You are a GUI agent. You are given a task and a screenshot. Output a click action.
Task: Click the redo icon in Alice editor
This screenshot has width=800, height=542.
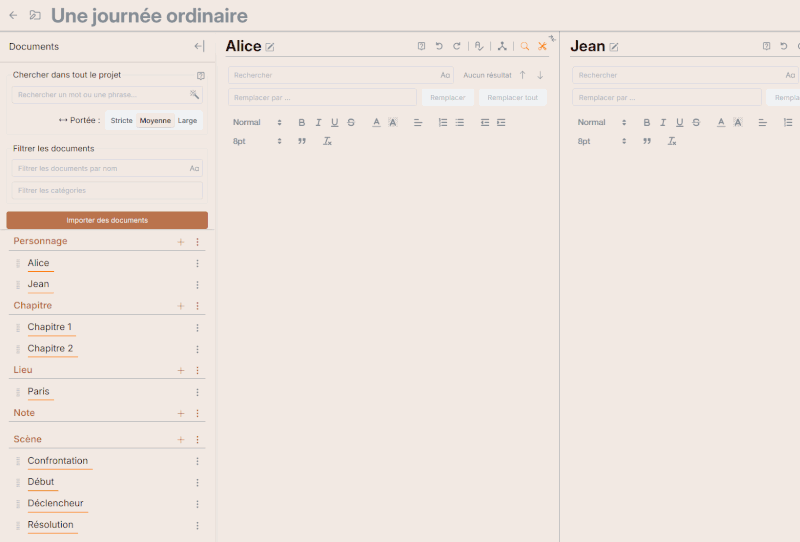coord(457,46)
